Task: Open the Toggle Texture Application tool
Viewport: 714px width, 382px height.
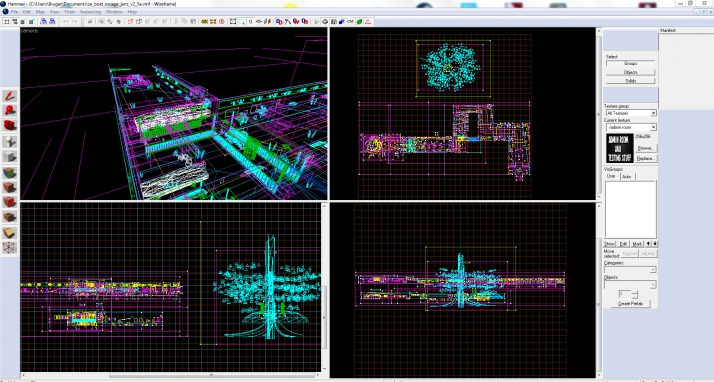Action: click(10, 173)
